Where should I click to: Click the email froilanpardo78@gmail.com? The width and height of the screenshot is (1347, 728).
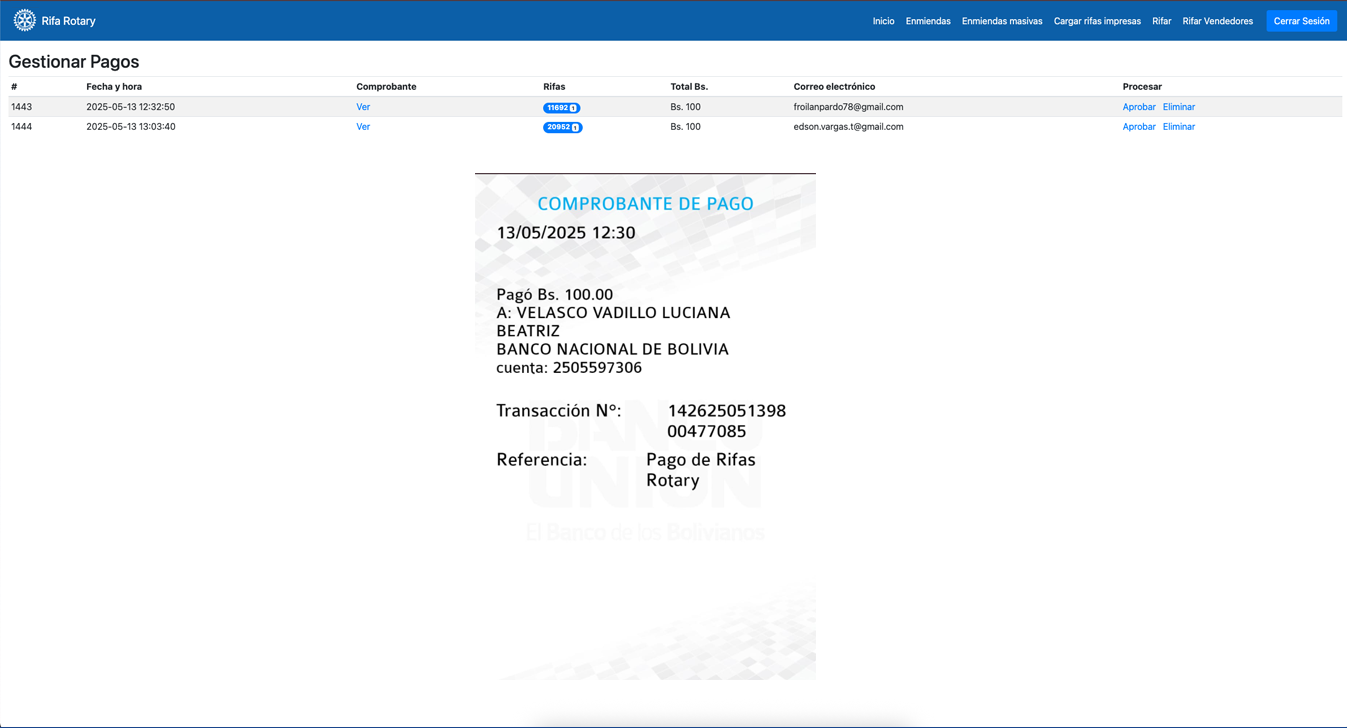tap(848, 107)
